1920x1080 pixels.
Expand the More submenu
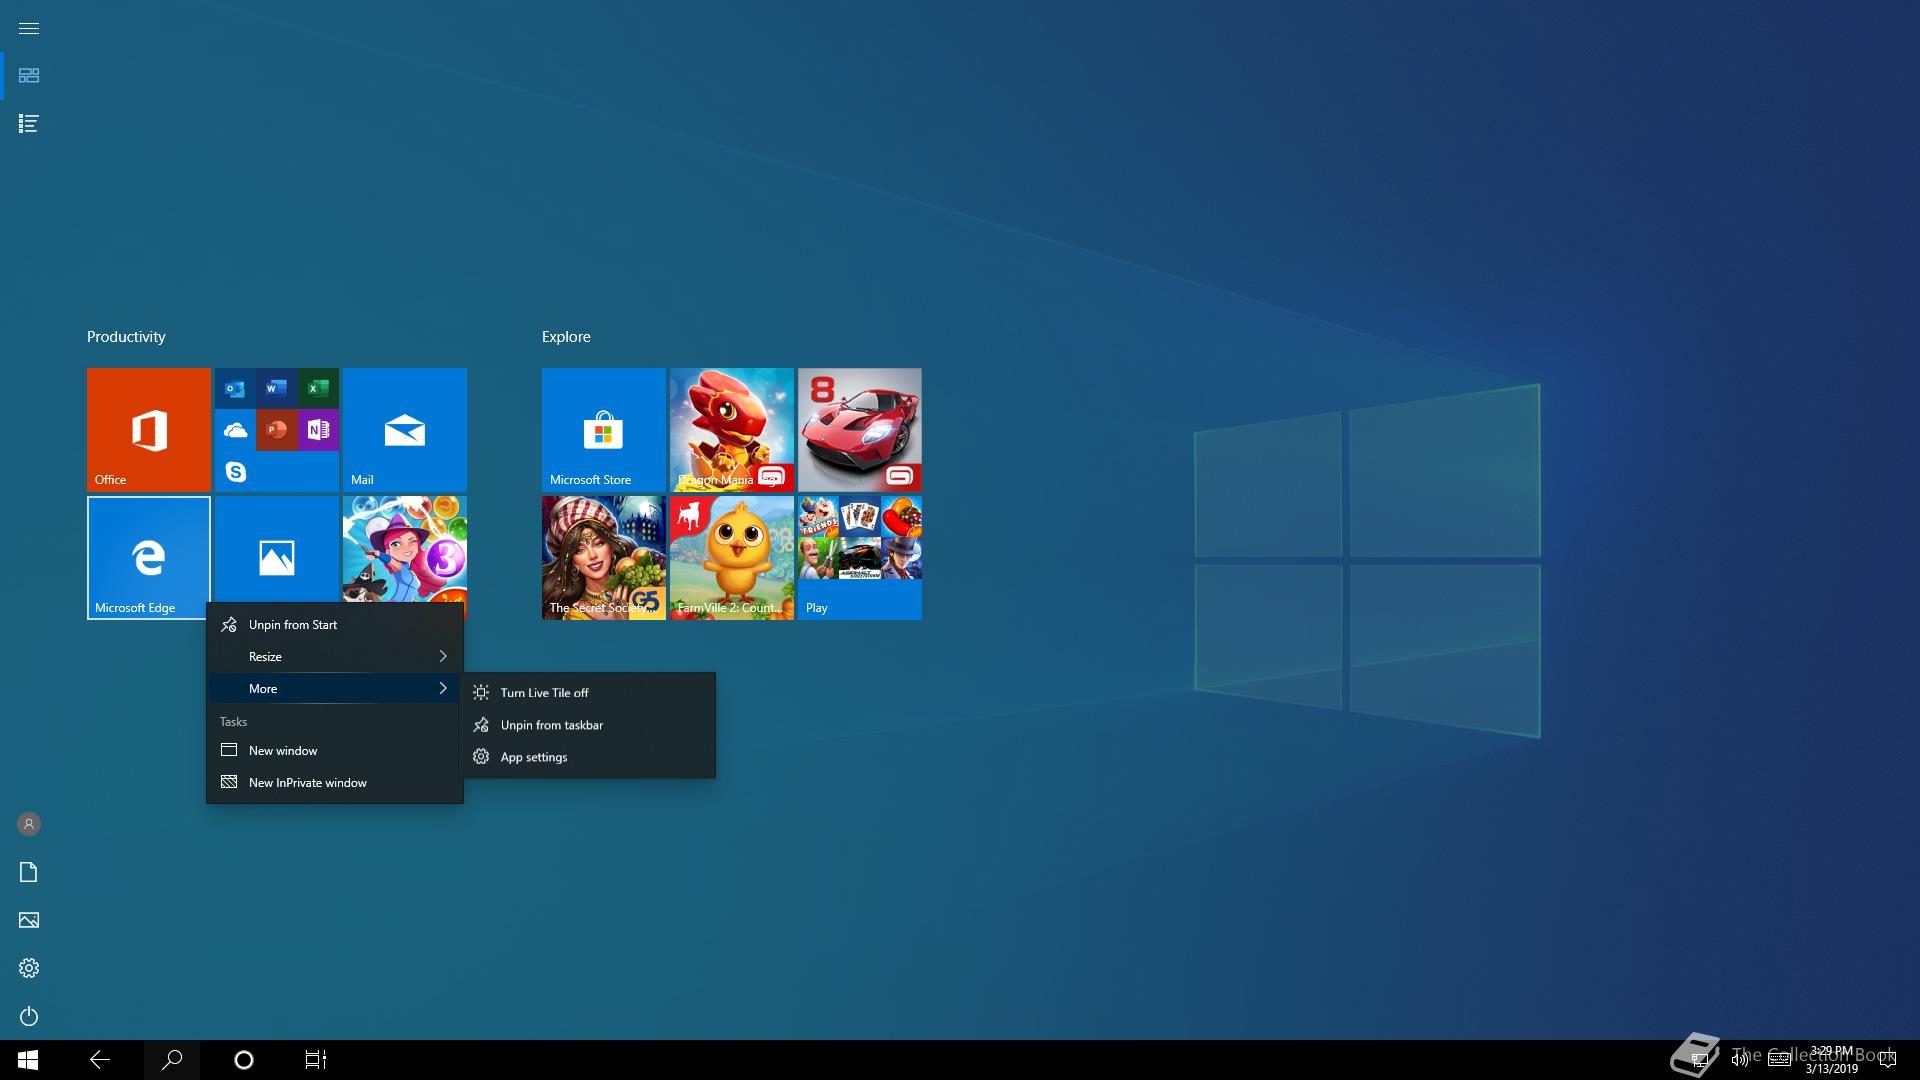pos(335,689)
